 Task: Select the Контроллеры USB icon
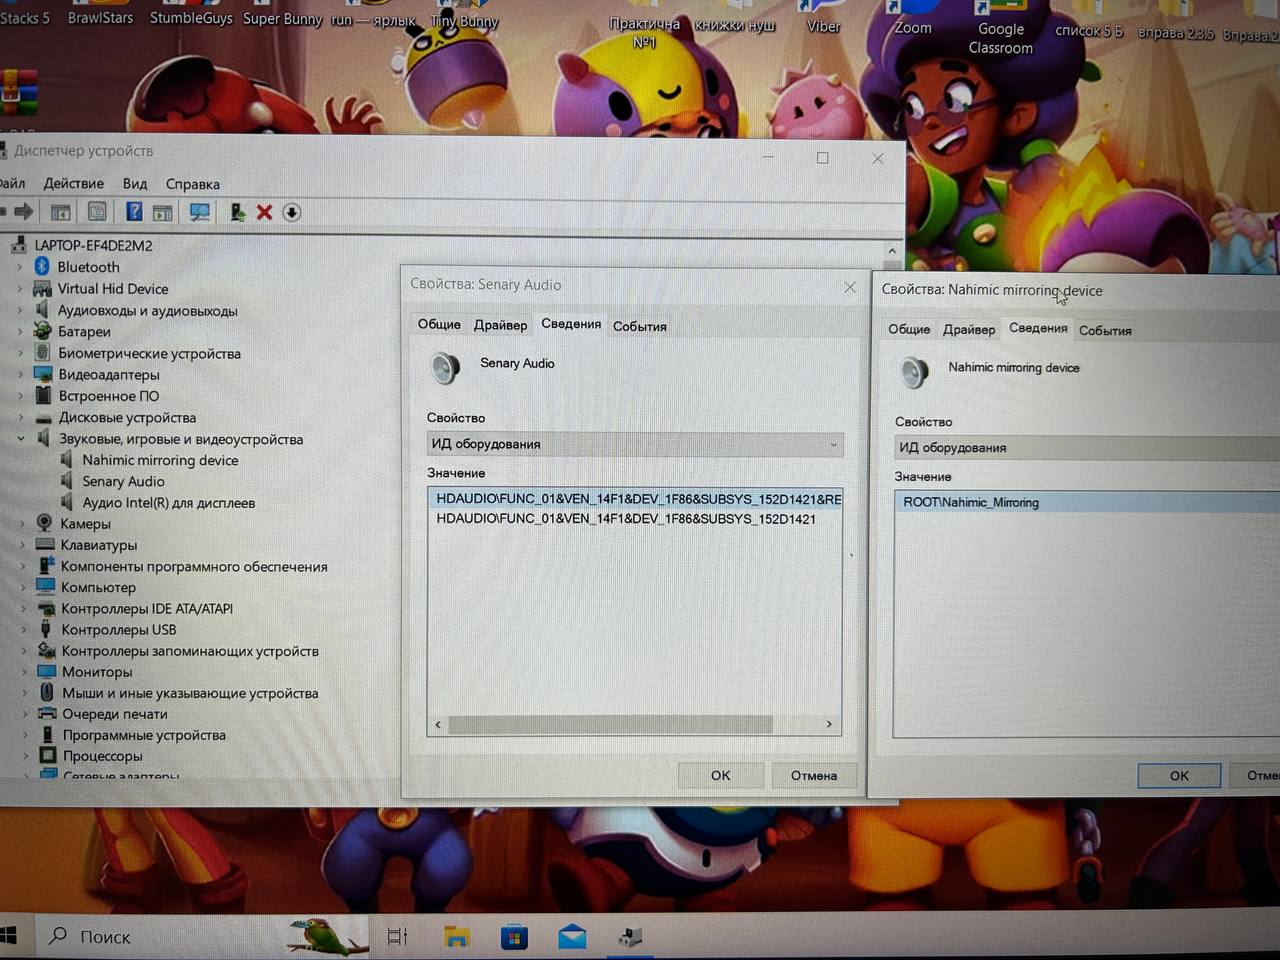click(46, 629)
